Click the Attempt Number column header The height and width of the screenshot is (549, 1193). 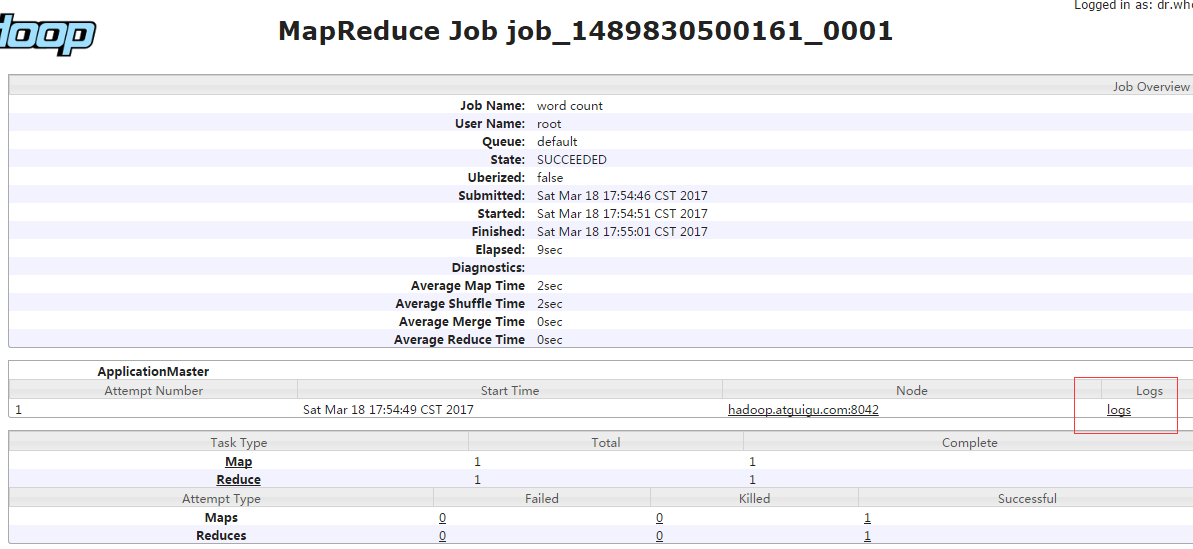tap(154, 391)
